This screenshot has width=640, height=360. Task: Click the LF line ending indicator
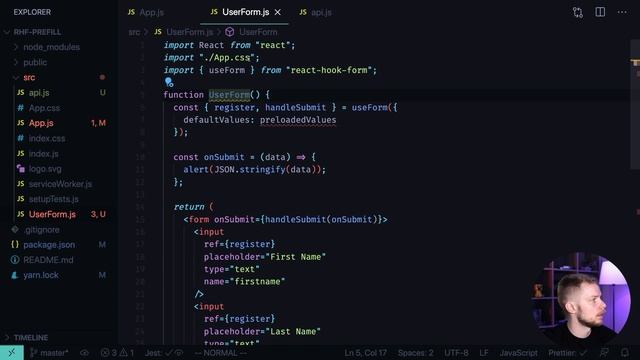pos(484,353)
